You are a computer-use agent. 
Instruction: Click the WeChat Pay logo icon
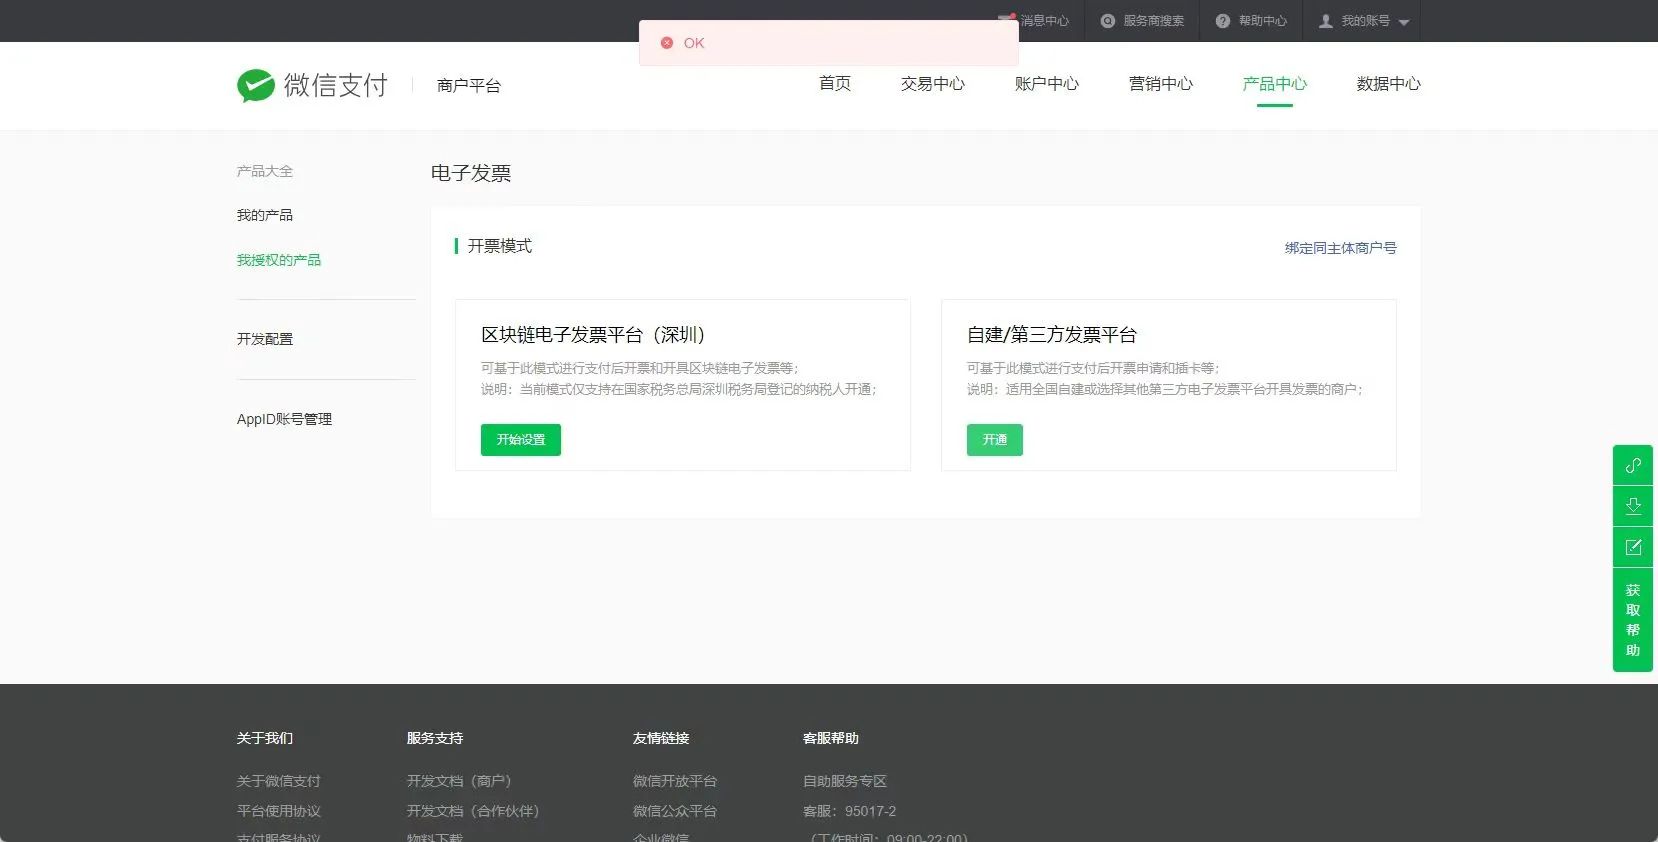click(256, 85)
